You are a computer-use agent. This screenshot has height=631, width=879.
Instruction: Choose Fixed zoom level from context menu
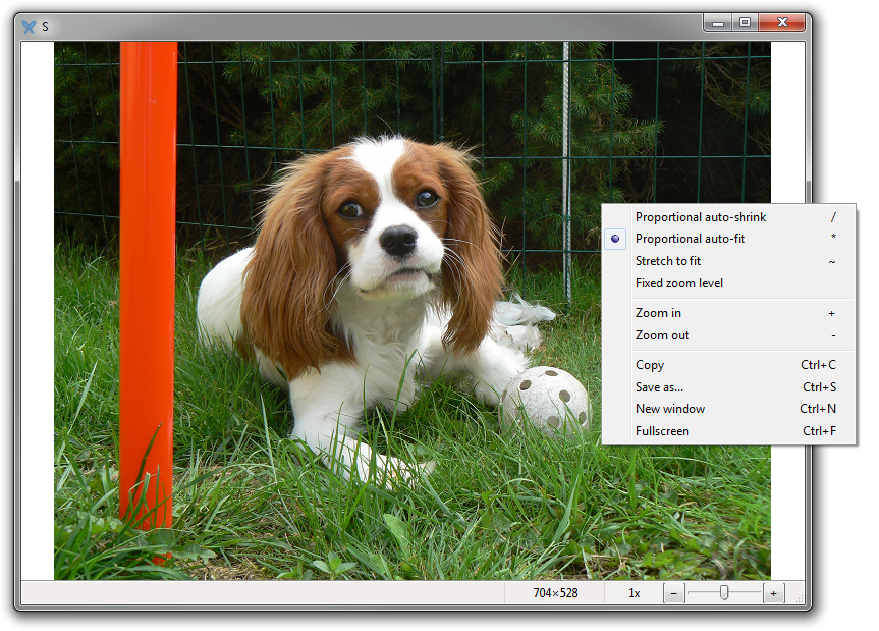click(679, 283)
